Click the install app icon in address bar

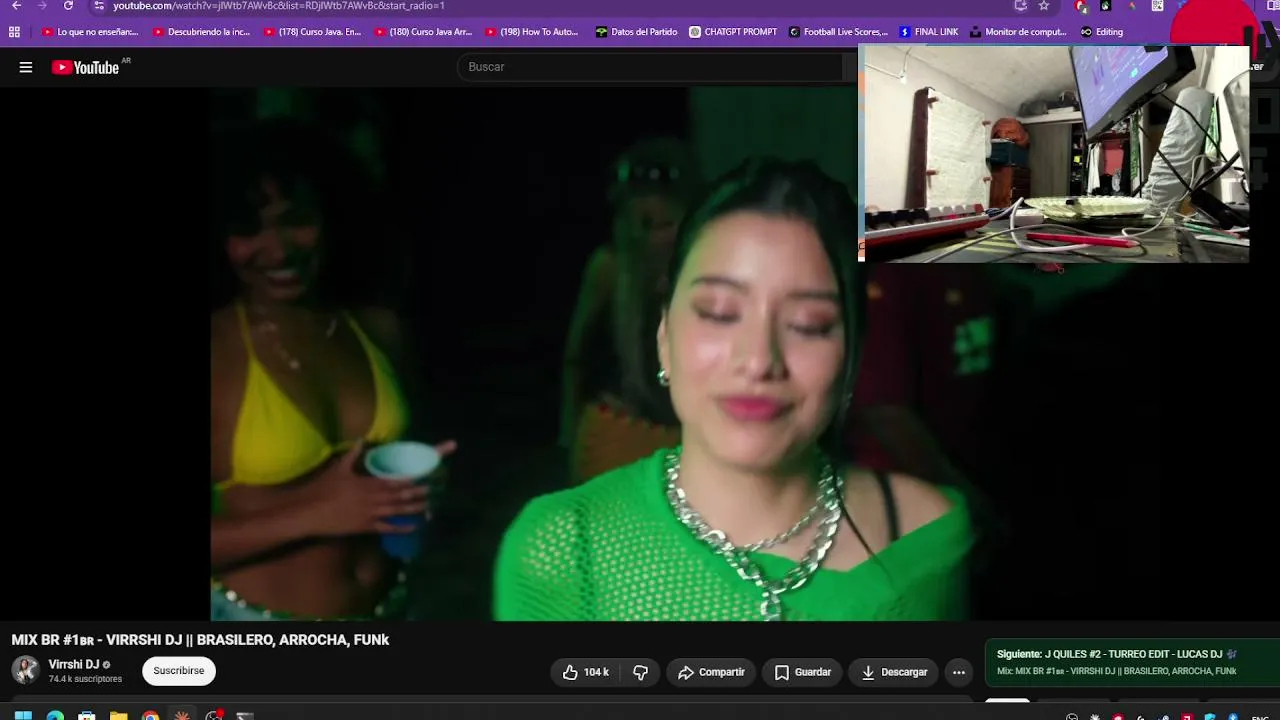tap(1020, 6)
